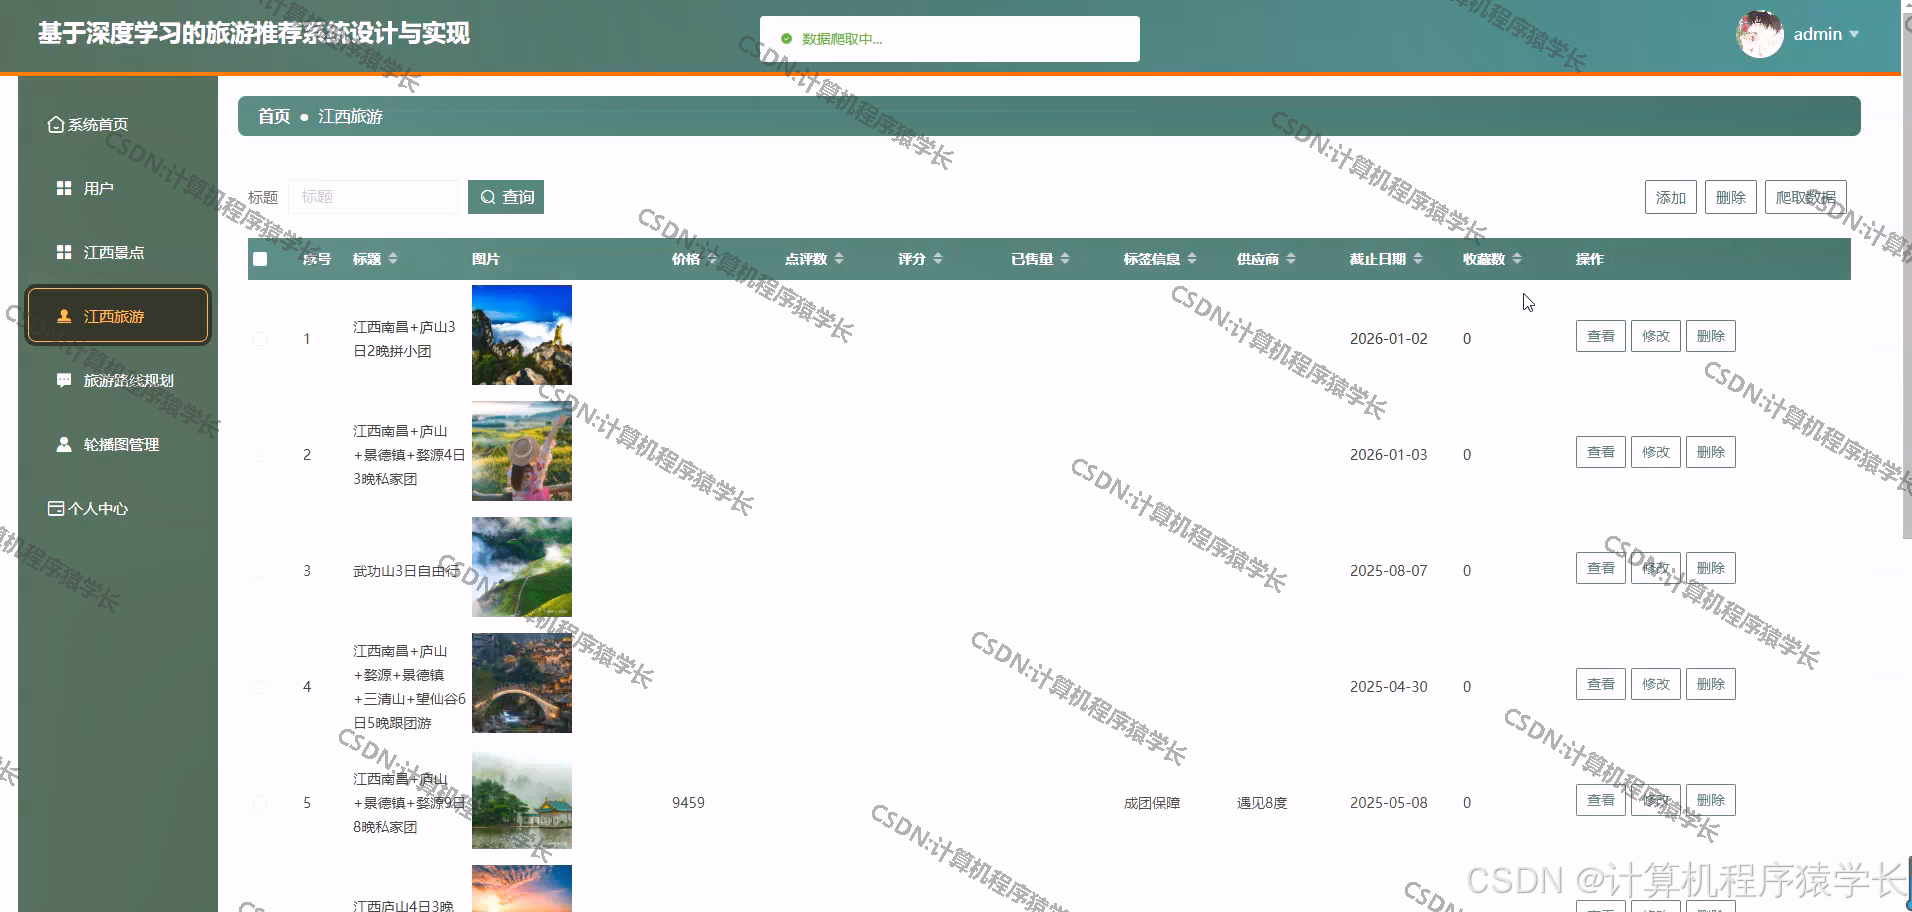Click the 查询 search button
The width and height of the screenshot is (1912, 912).
pos(506,197)
